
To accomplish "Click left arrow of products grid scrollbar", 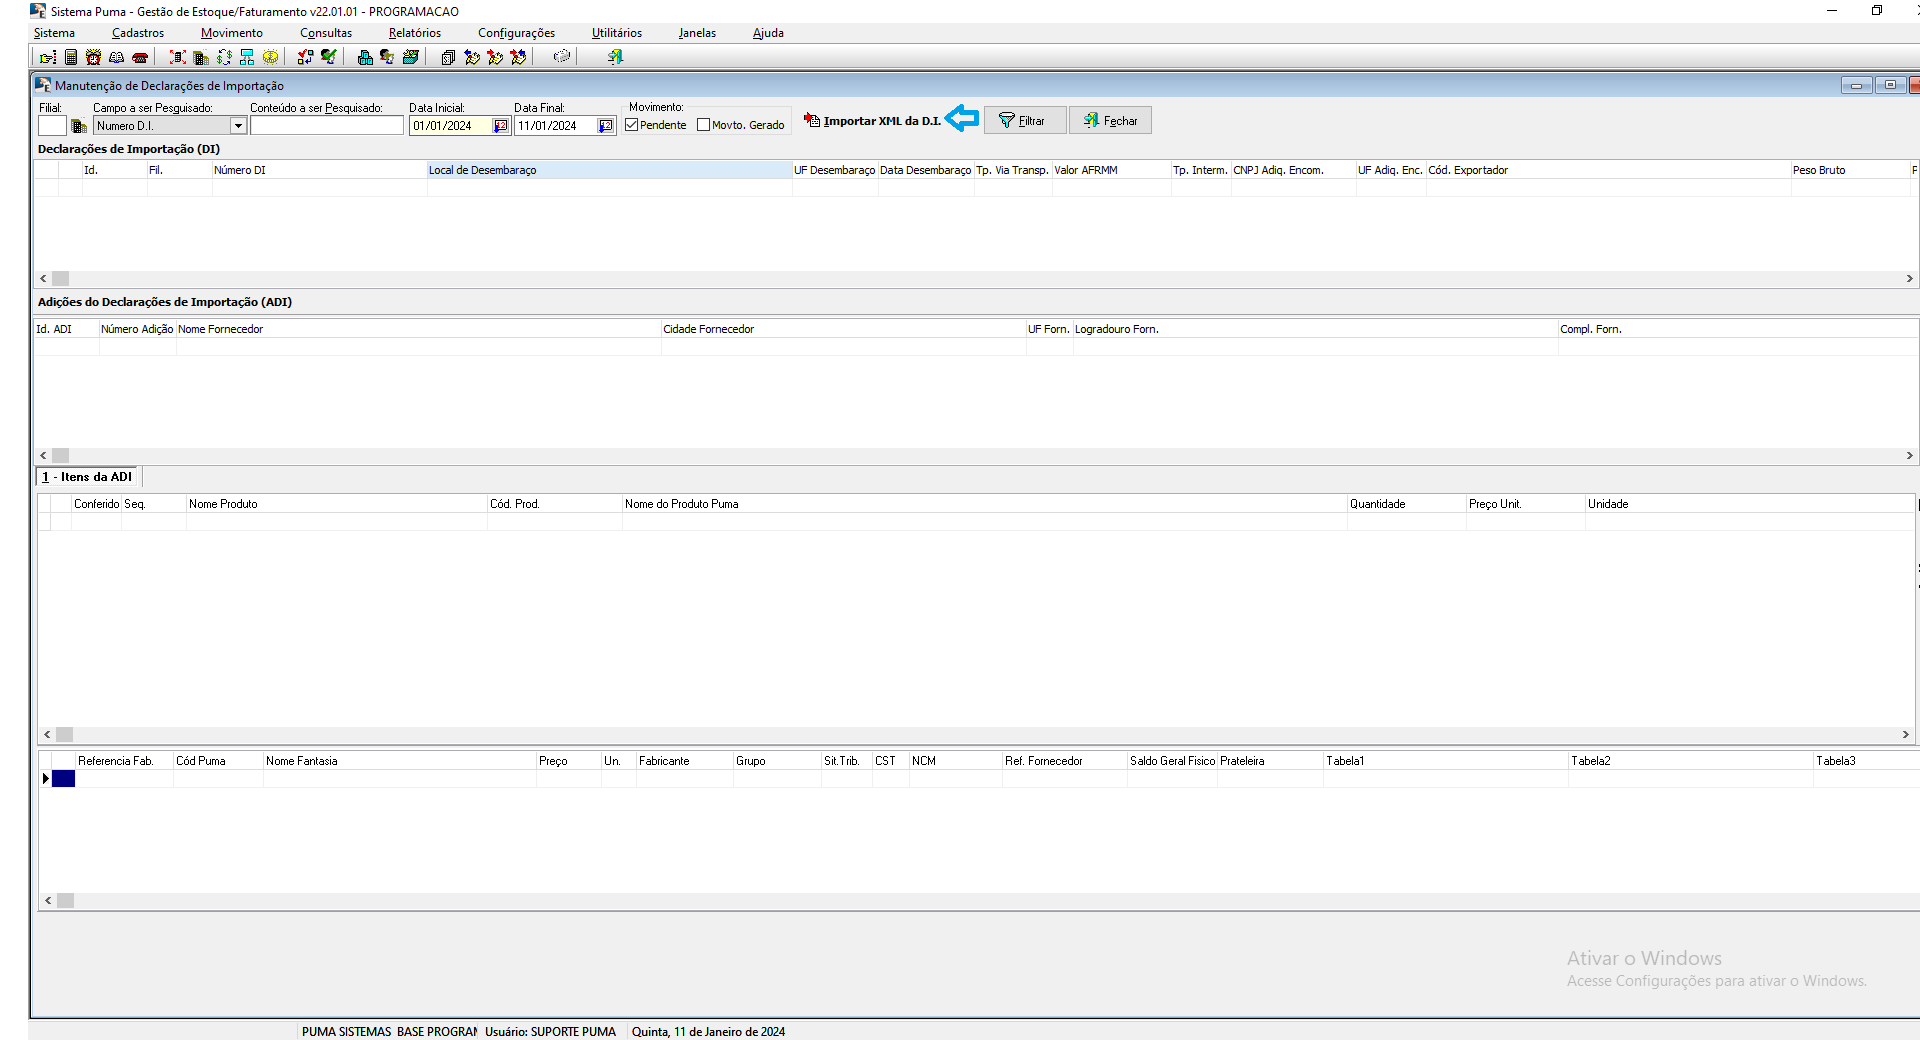I will tap(47, 901).
